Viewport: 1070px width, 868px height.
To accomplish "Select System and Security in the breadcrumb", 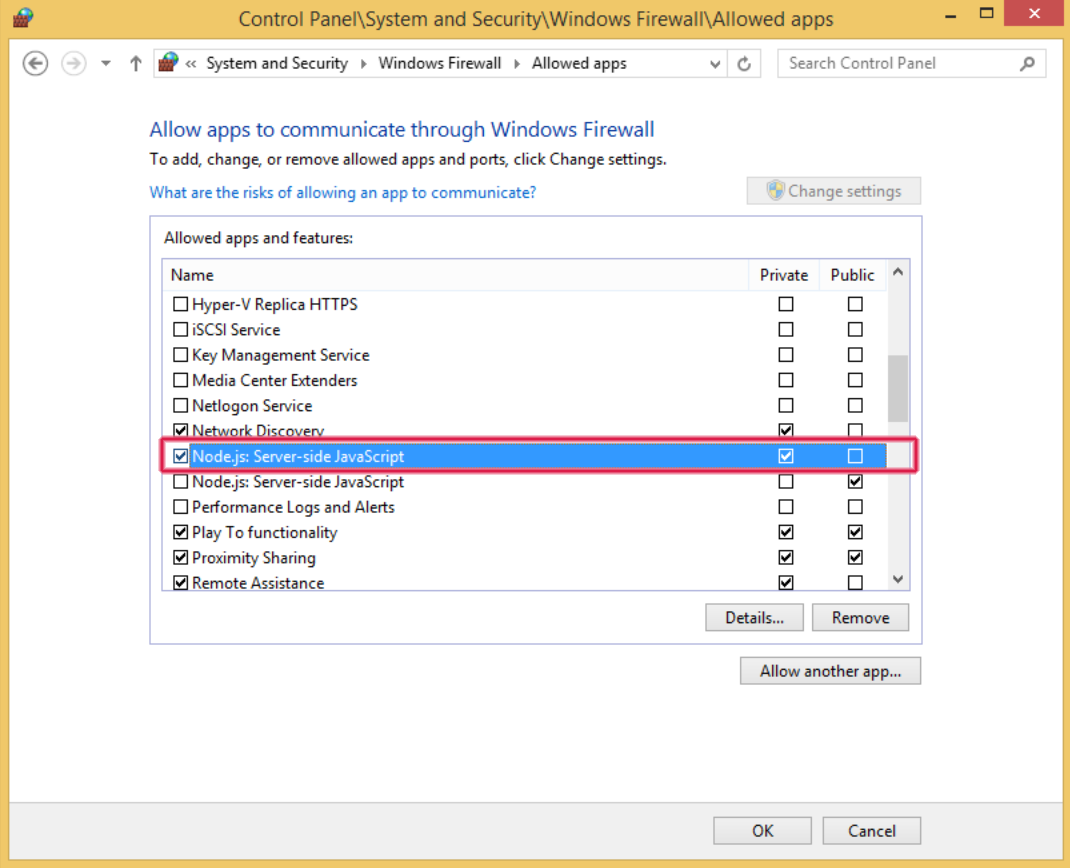I will tap(277, 63).
